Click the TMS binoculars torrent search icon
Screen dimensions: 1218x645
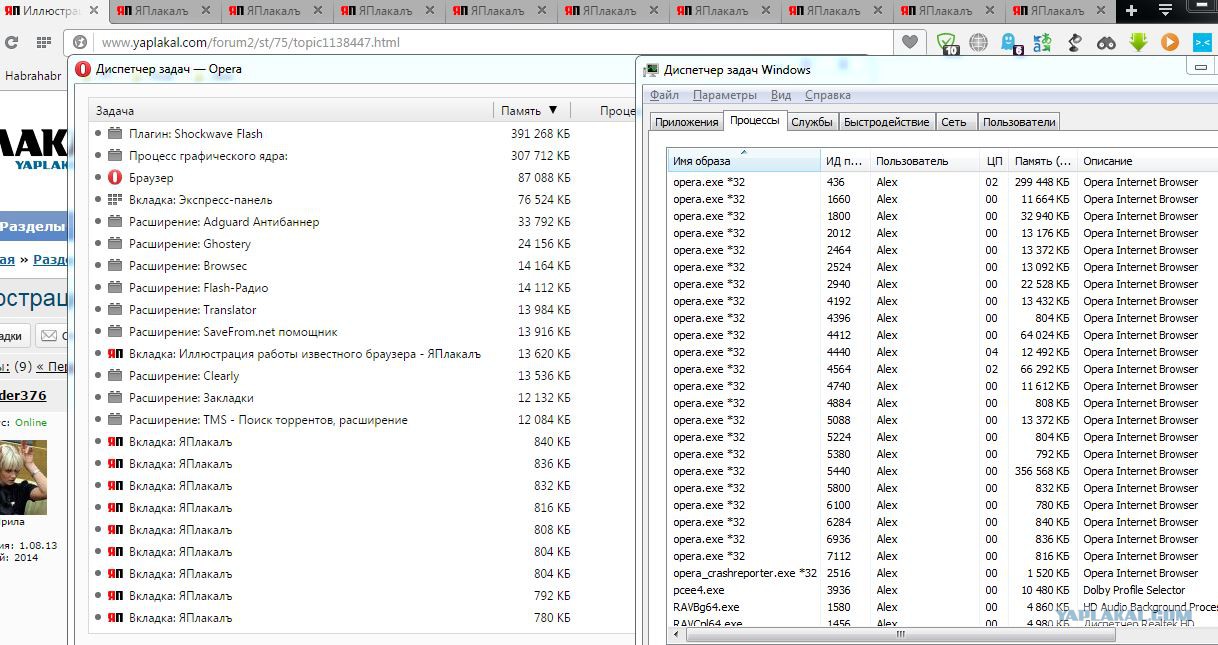coord(1106,42)
